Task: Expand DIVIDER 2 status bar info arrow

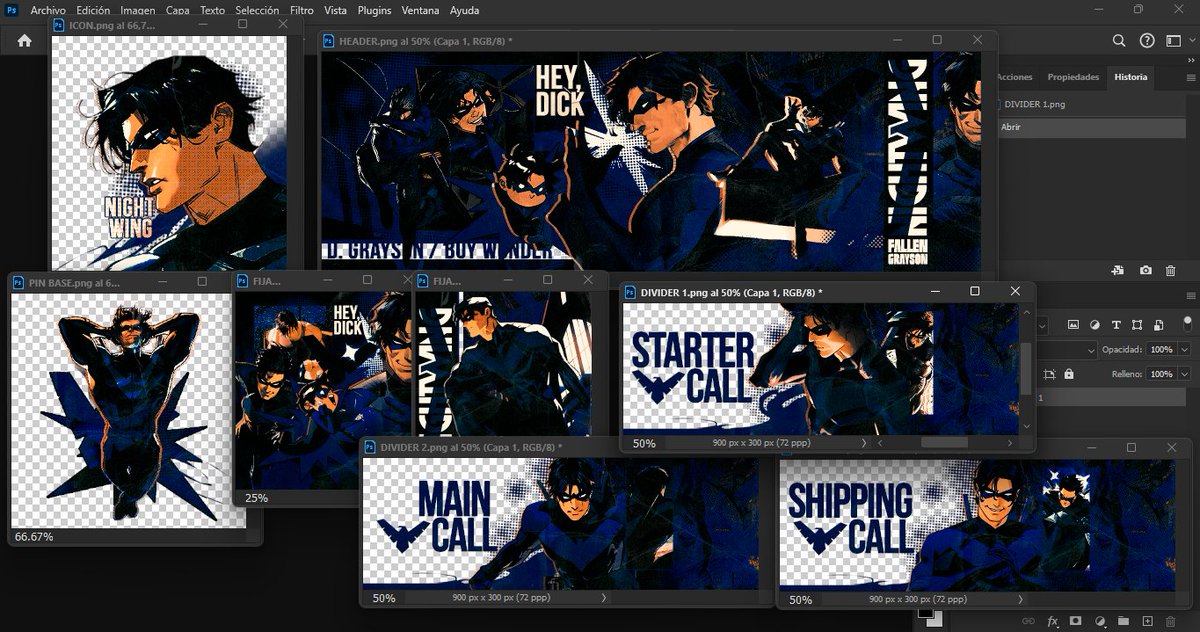Action: (604, 598)
